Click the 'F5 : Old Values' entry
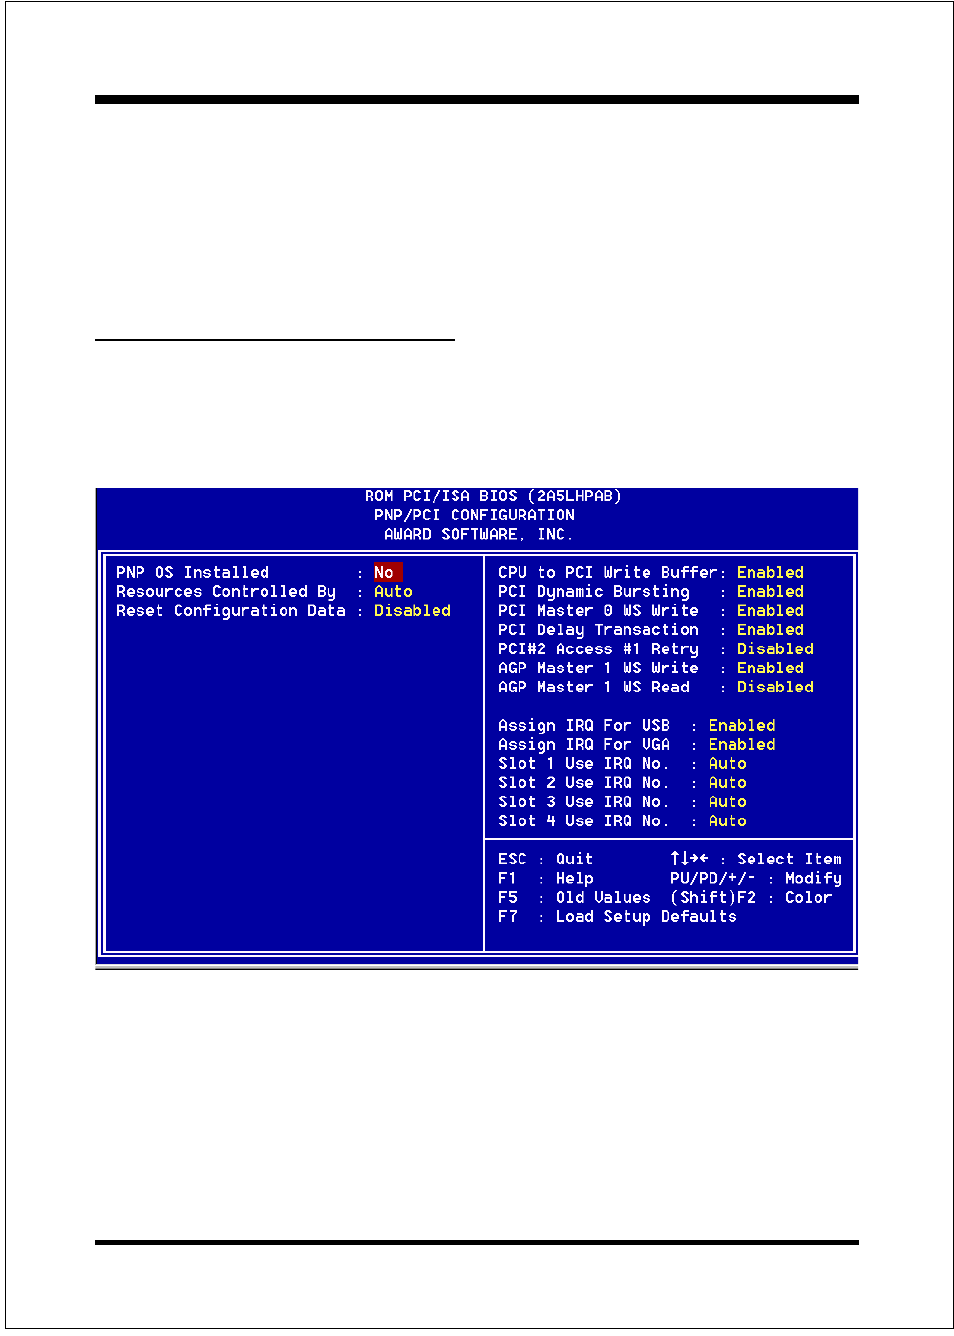This screenshot has height=1336, width=954. pyautogui.click(x=574, y=896)
